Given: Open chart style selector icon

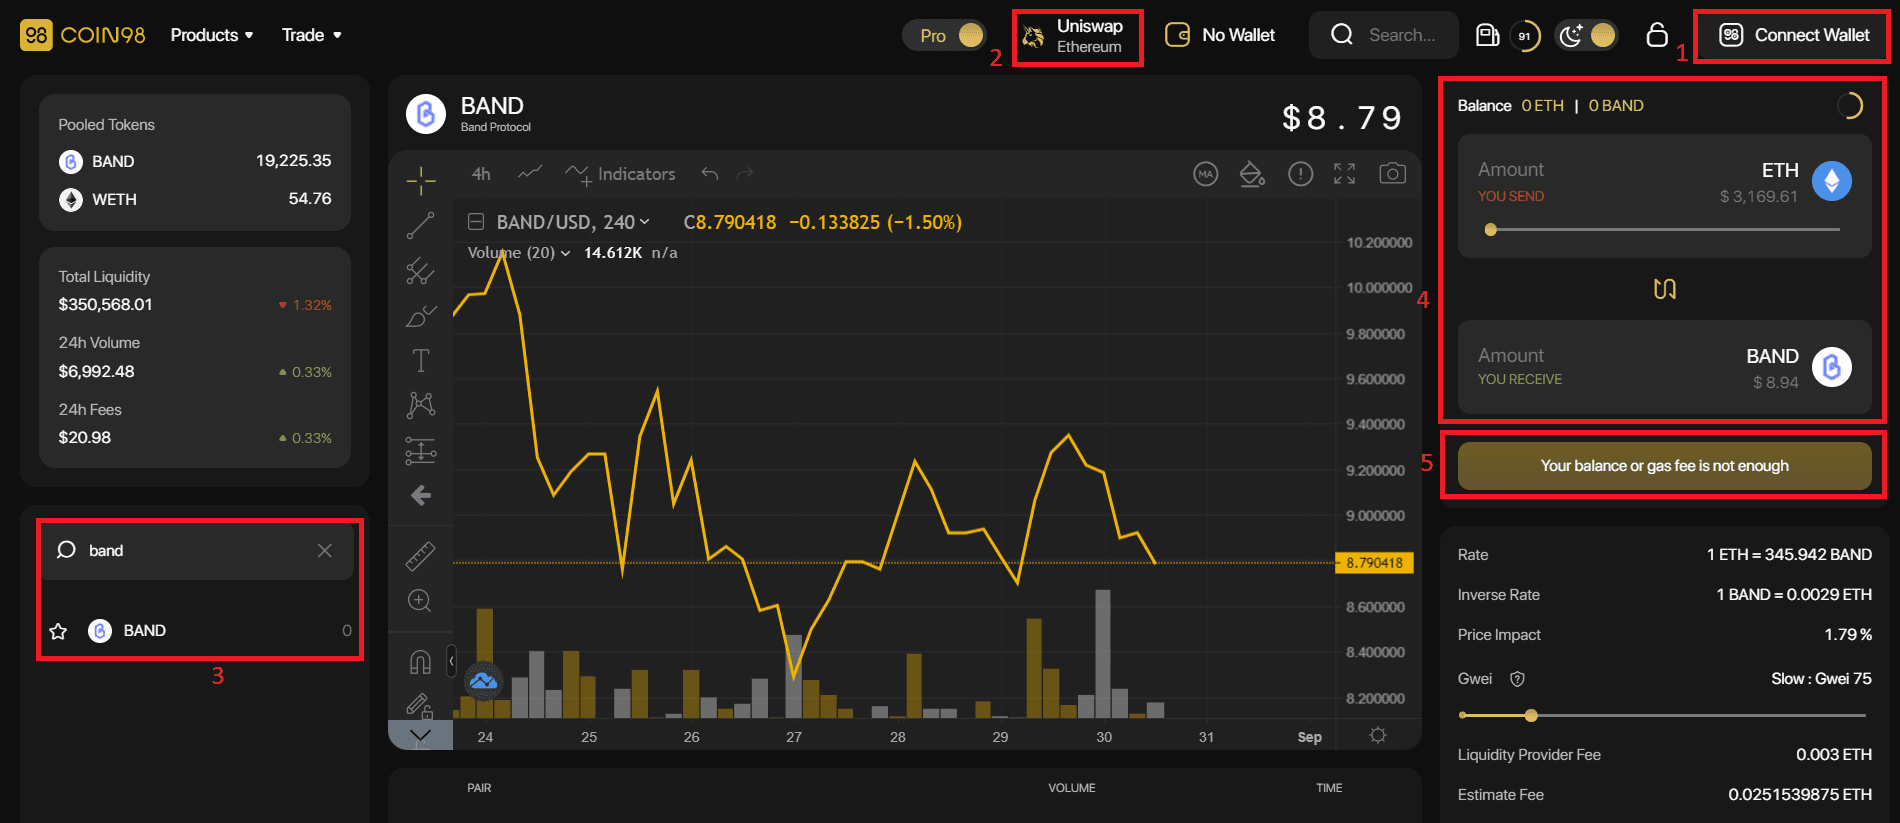Looking at the screenshot, I should [530, 173].
